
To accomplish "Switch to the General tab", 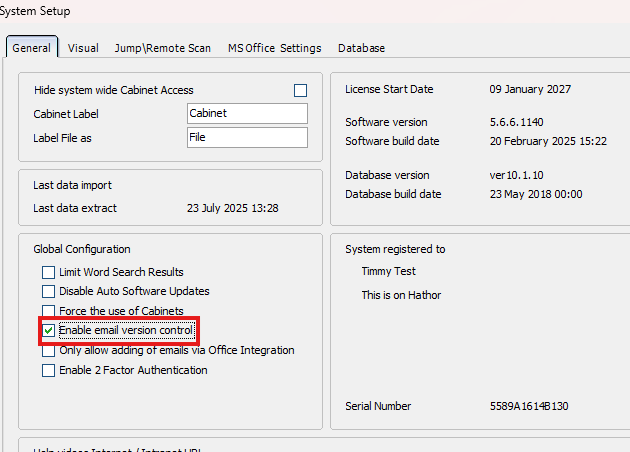I will (x=31, y=48).
